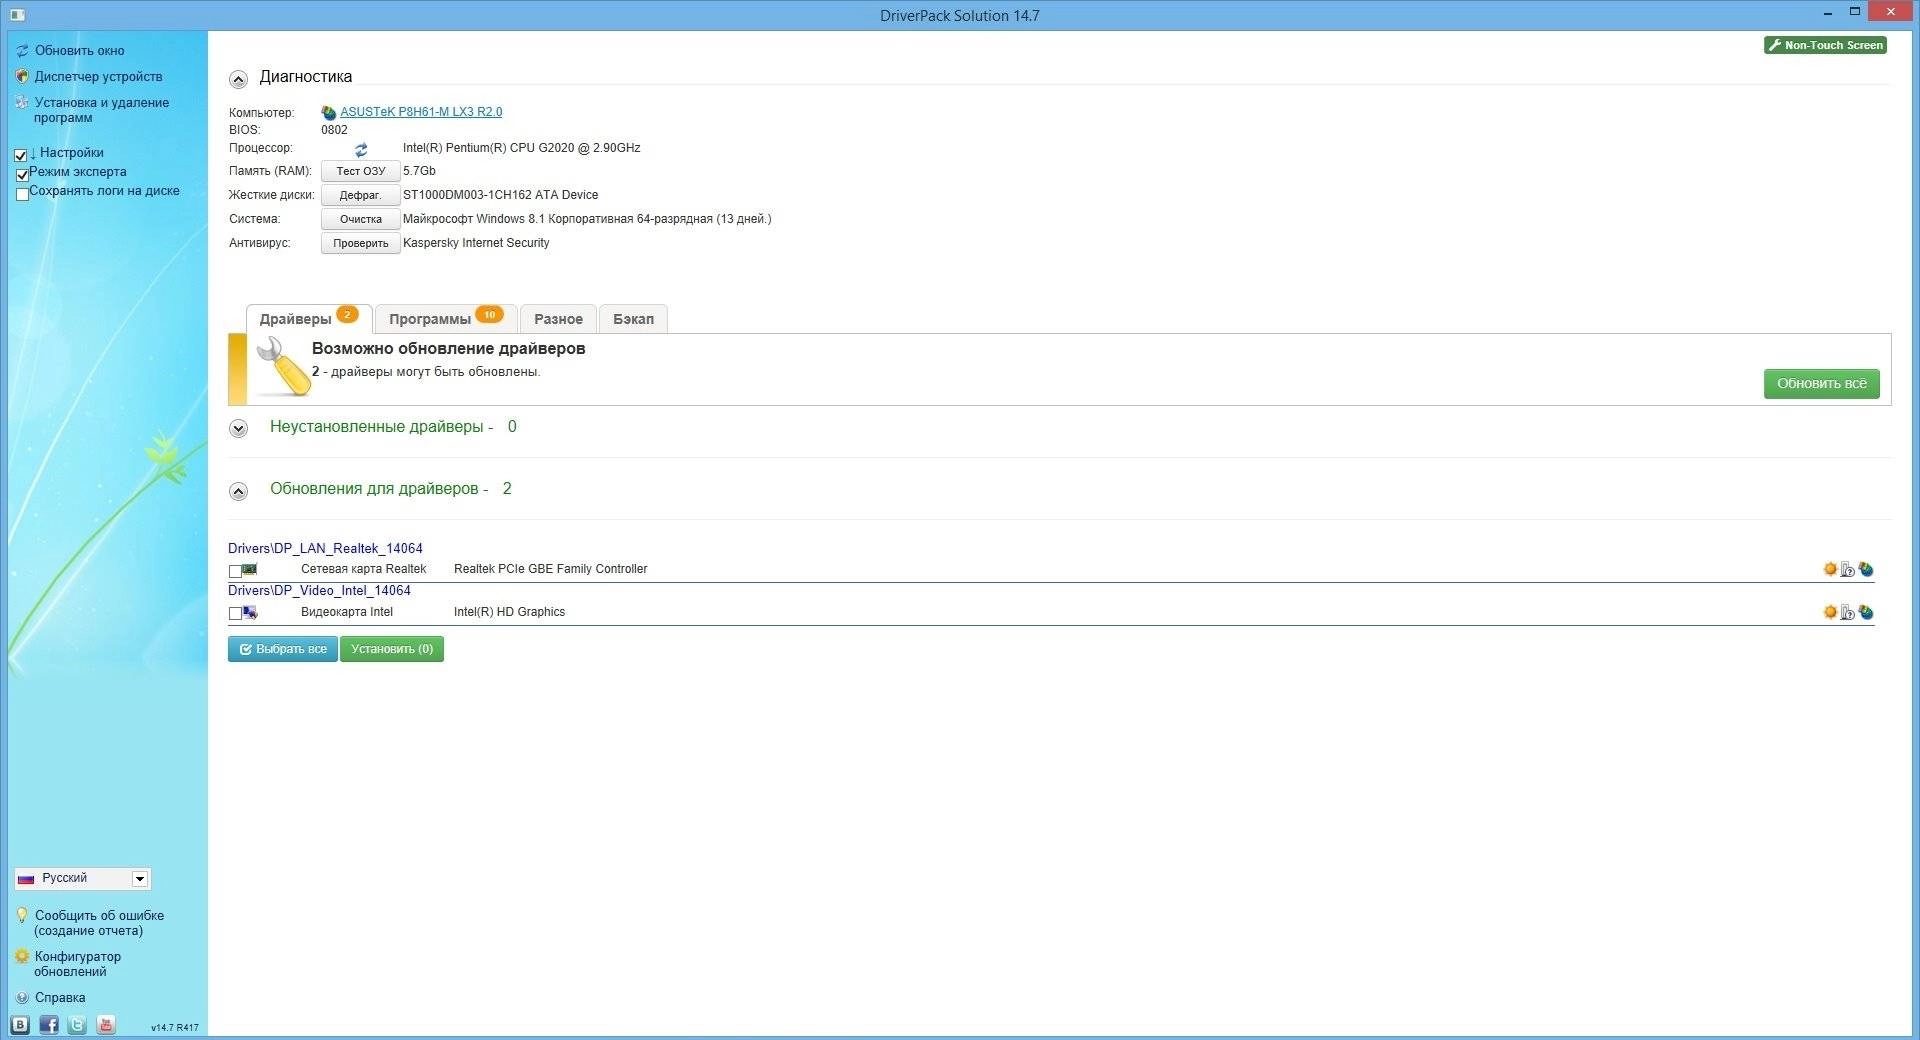The height and width of the screenshot is (1040, 1920).
Task: Click the gear icon for Конфигуратор обновлений
Action: click(x=22, y=956)
